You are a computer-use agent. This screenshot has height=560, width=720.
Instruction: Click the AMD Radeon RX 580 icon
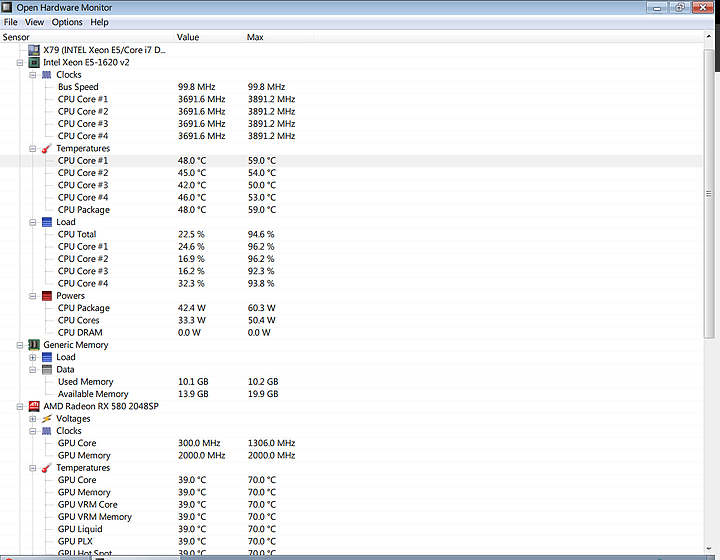pos(34,406)
